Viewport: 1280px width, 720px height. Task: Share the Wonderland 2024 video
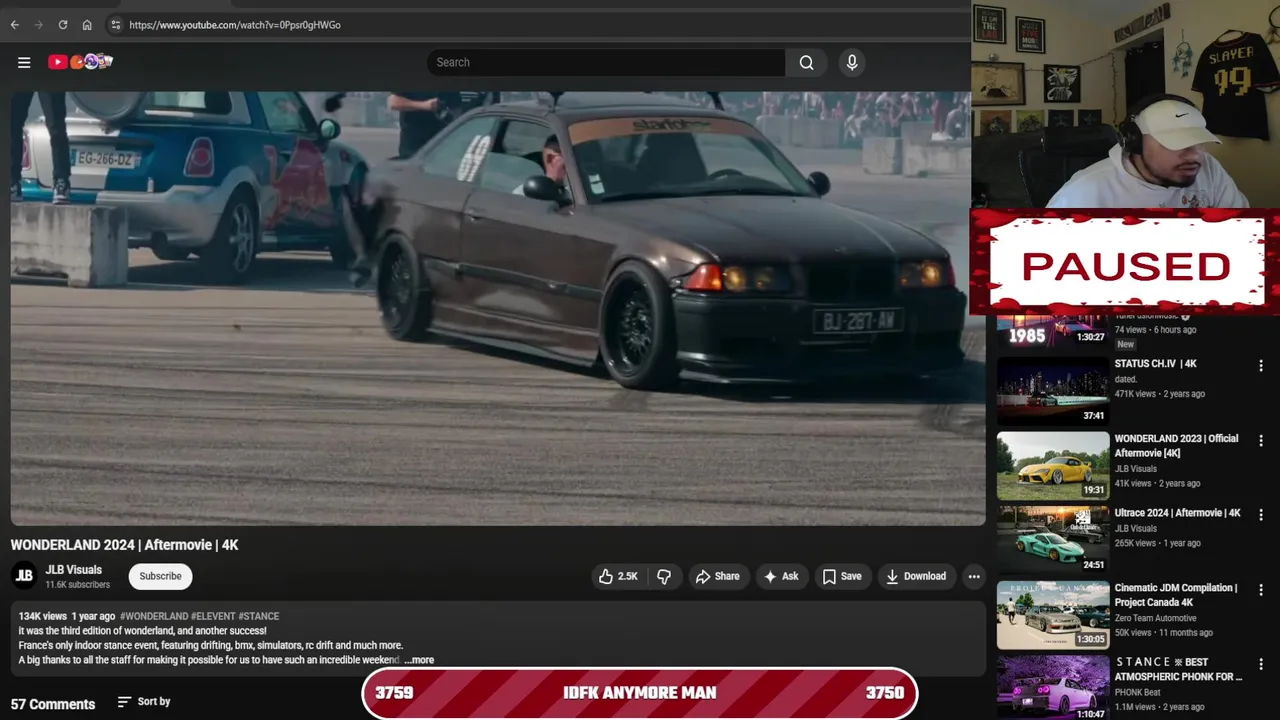coord(718,576)
